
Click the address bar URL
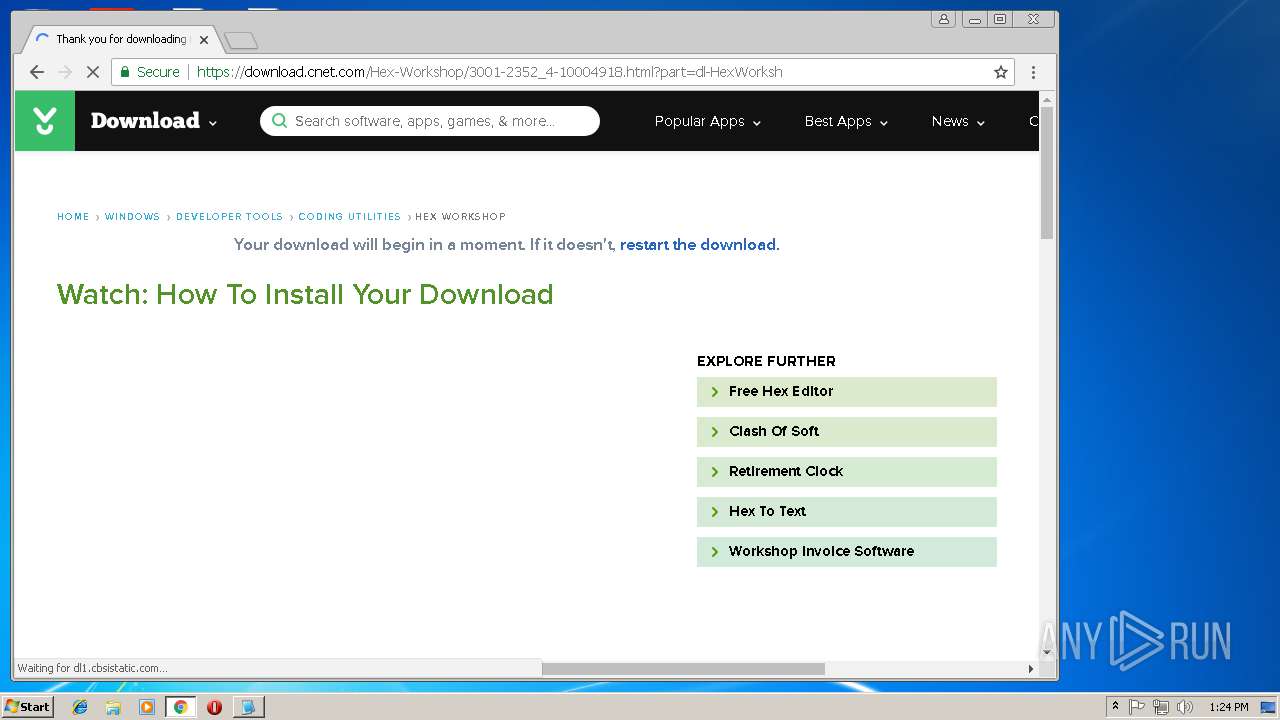pos(490,72)
